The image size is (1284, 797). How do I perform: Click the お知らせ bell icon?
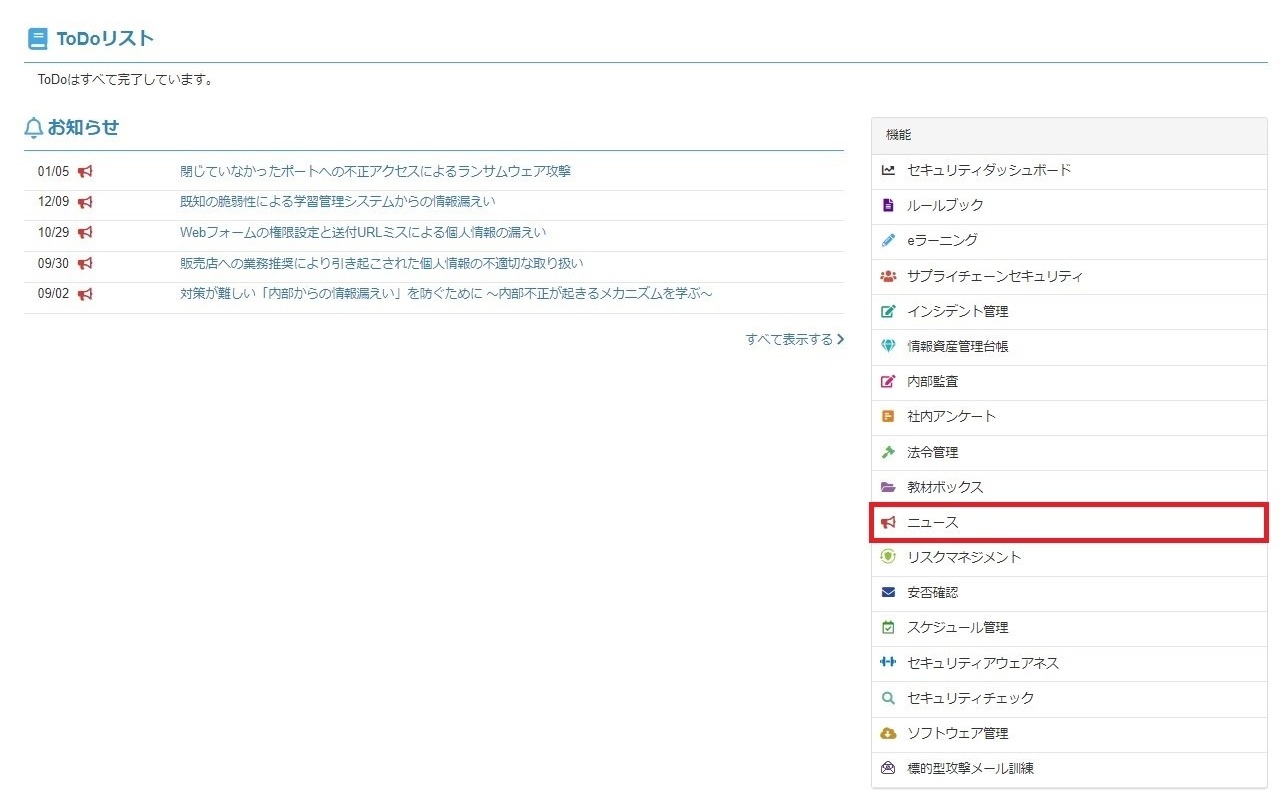click(x=34, y=128)
